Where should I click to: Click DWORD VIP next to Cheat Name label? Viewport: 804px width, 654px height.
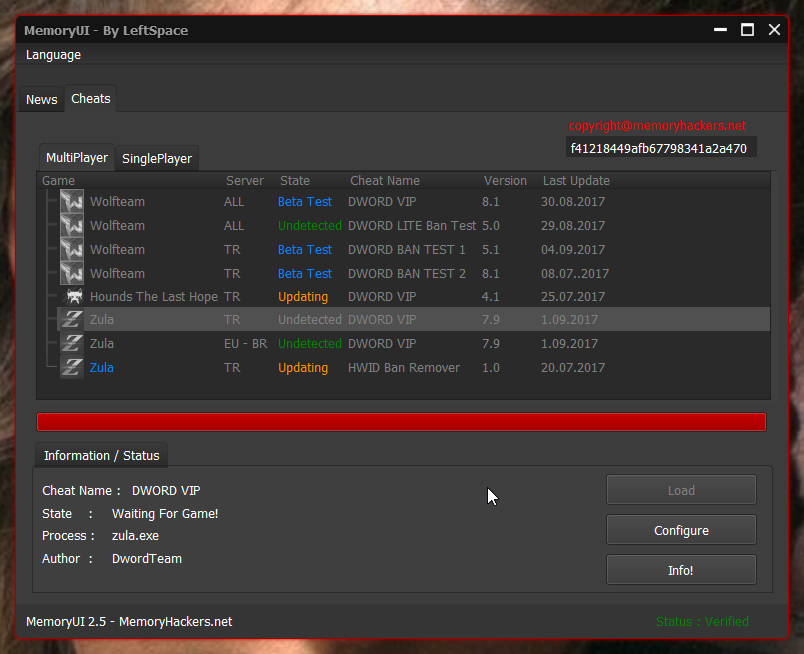pyautogui.click(x=166, y=490)
